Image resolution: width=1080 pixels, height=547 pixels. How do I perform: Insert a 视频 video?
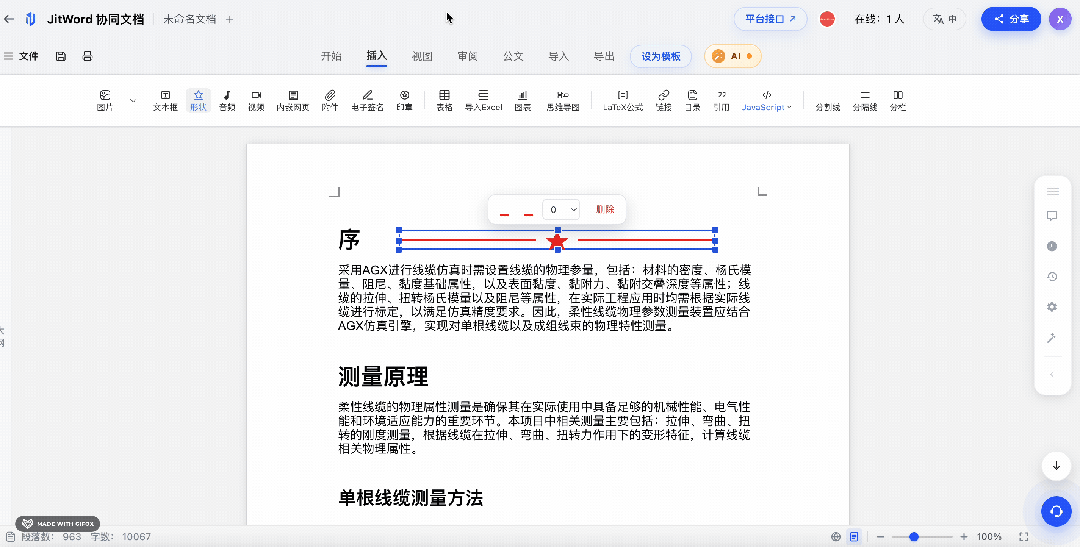tap(256, 100)
